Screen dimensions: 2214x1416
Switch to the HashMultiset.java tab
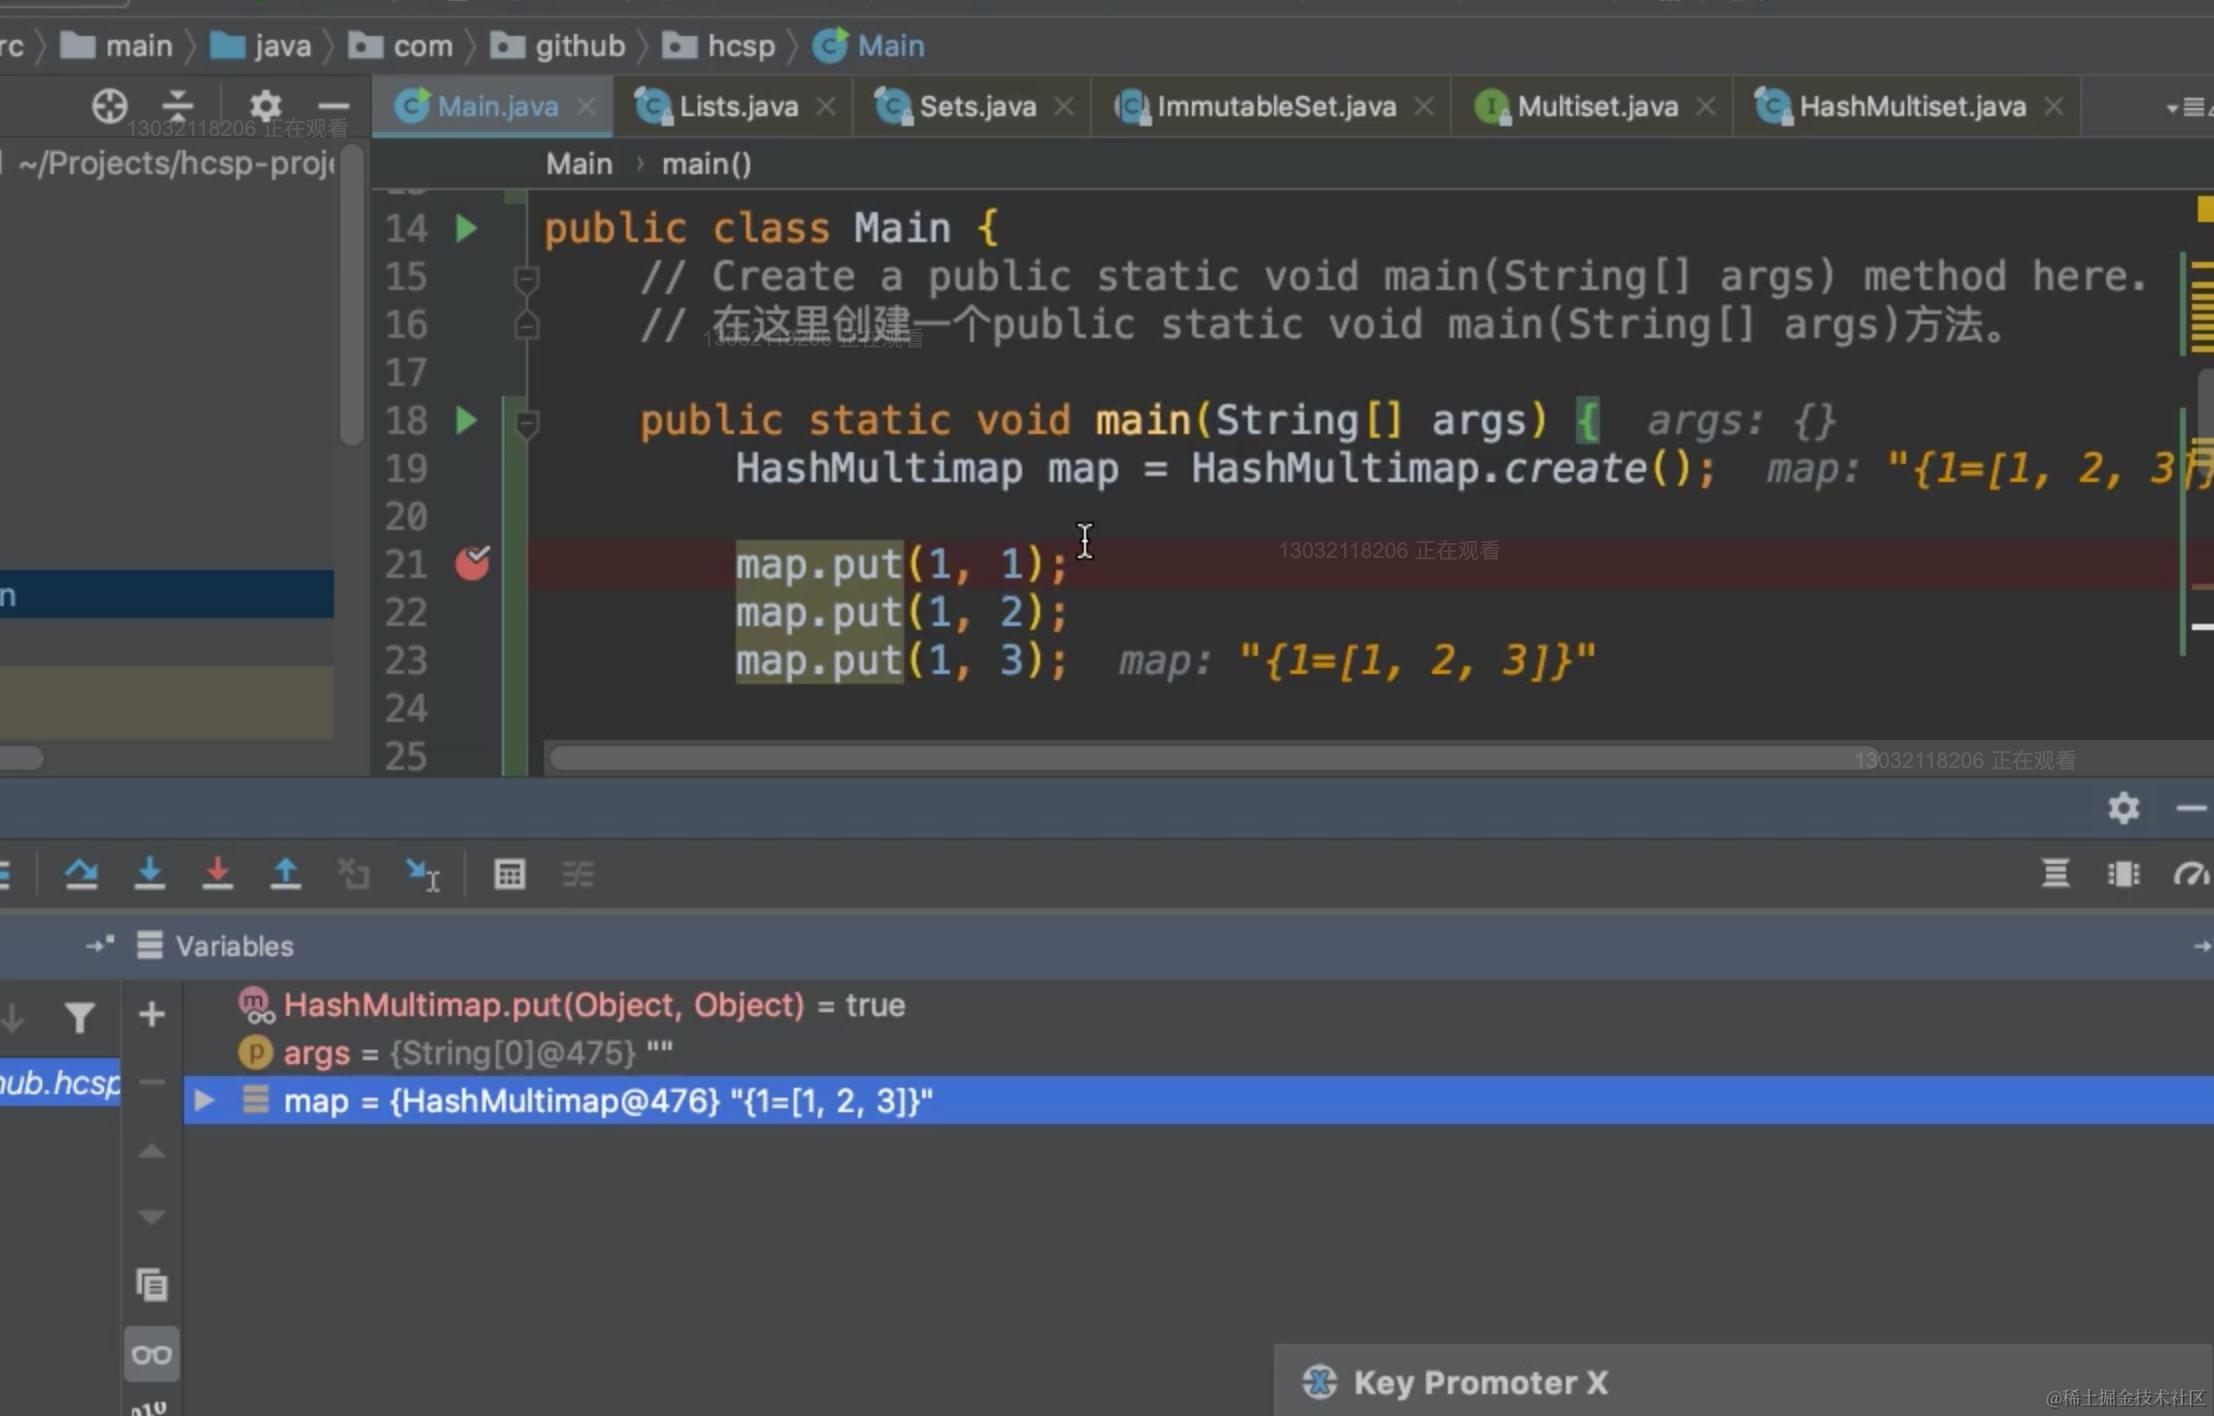1910,106
